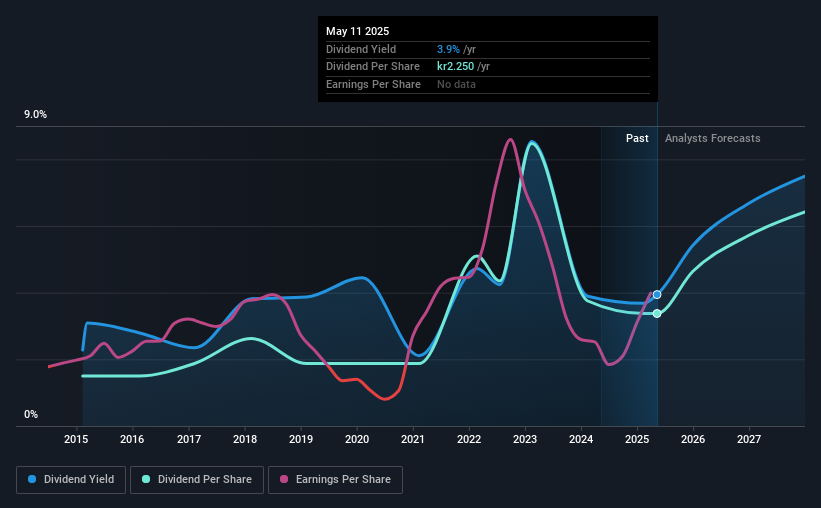Click the 2027 x-axis label
The width and height of the screenshot is (821, 508).
tap(749, 439)
